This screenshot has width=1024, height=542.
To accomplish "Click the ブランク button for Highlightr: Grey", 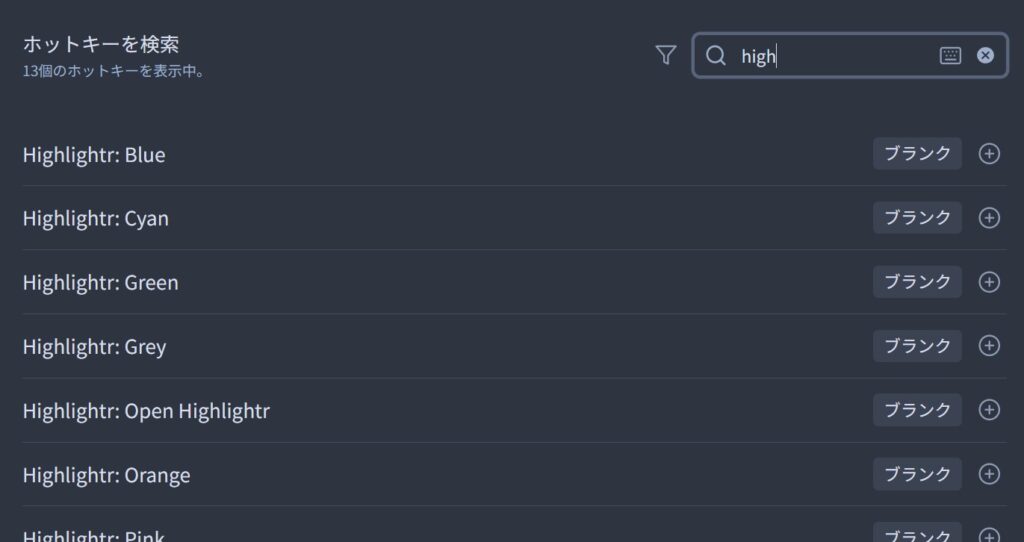I will [x=917, y=345].
